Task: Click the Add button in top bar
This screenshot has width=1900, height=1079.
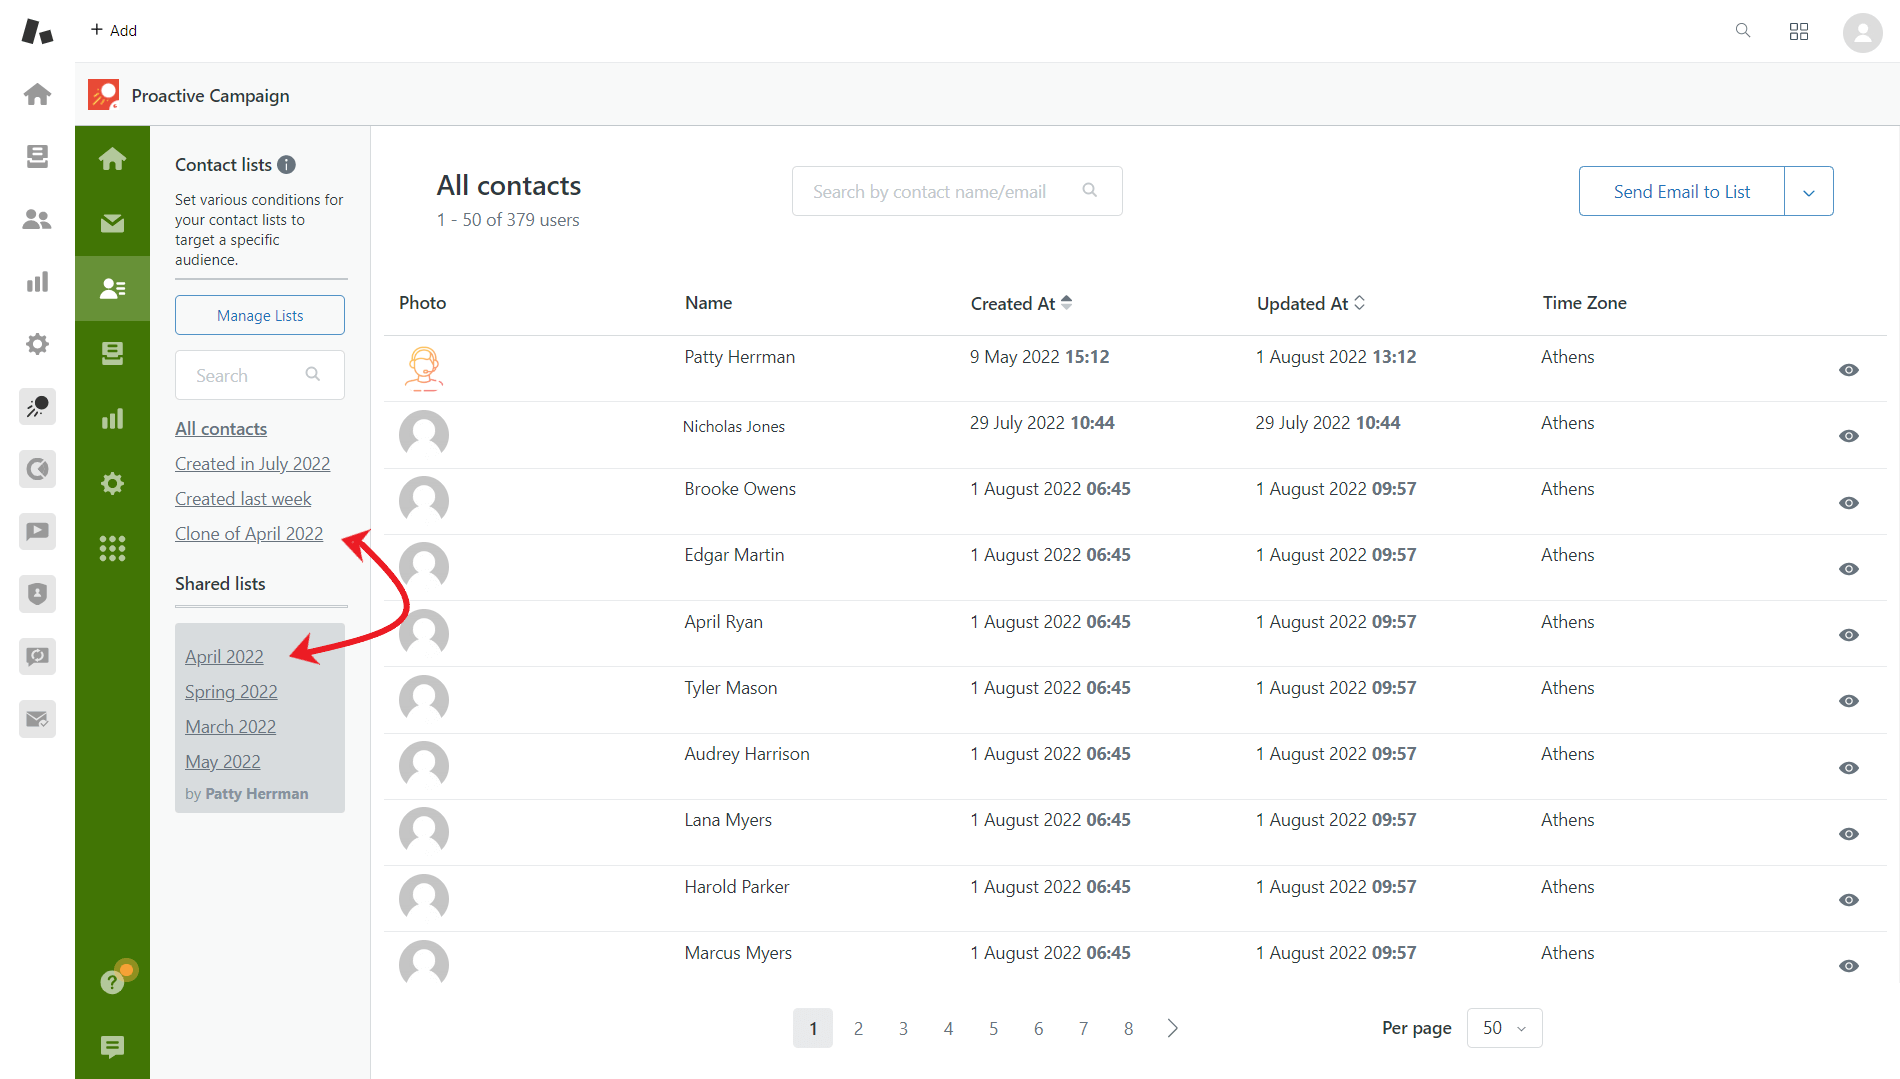Action: pyautogui.click(x=114, y=30)
